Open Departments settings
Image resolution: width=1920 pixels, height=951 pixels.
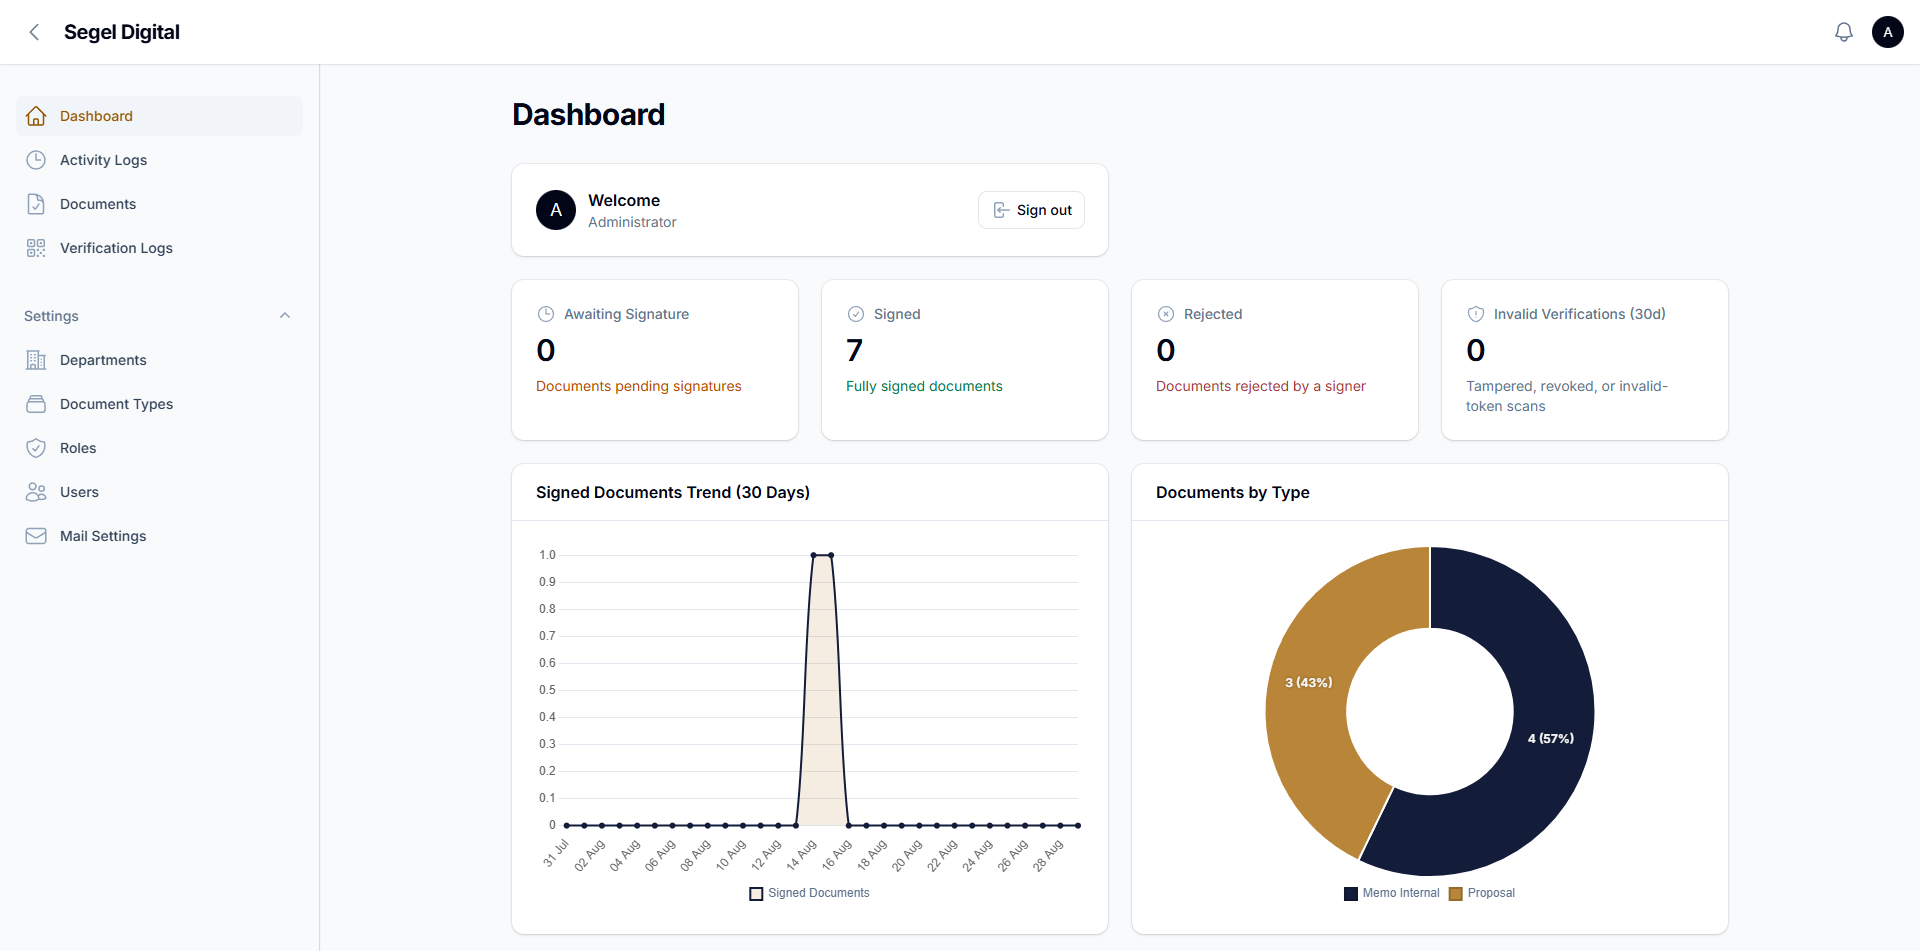tap(160, 360)
